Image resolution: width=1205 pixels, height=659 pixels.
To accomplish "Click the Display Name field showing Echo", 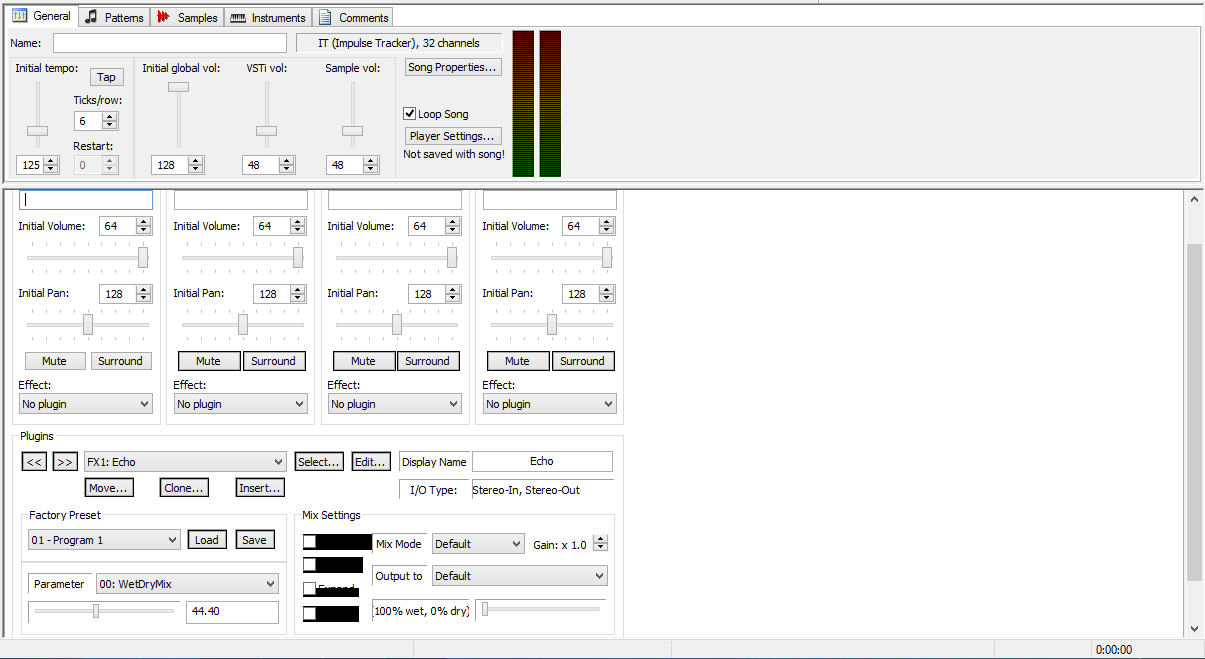I will click(542, 462).
